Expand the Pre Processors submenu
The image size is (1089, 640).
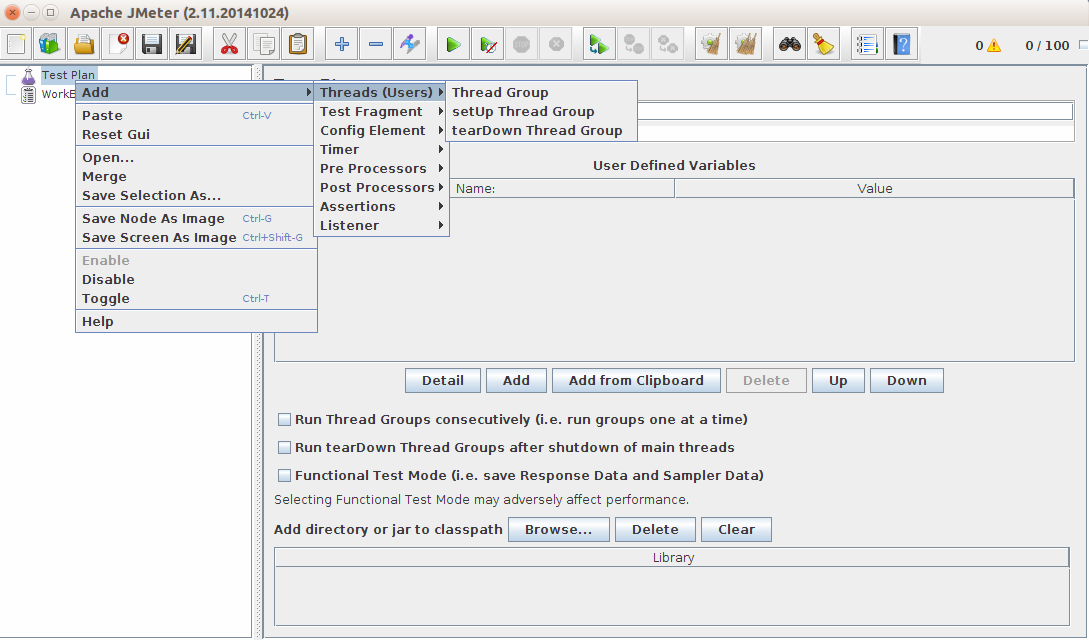pyautogui.click(x=381, y=169)
